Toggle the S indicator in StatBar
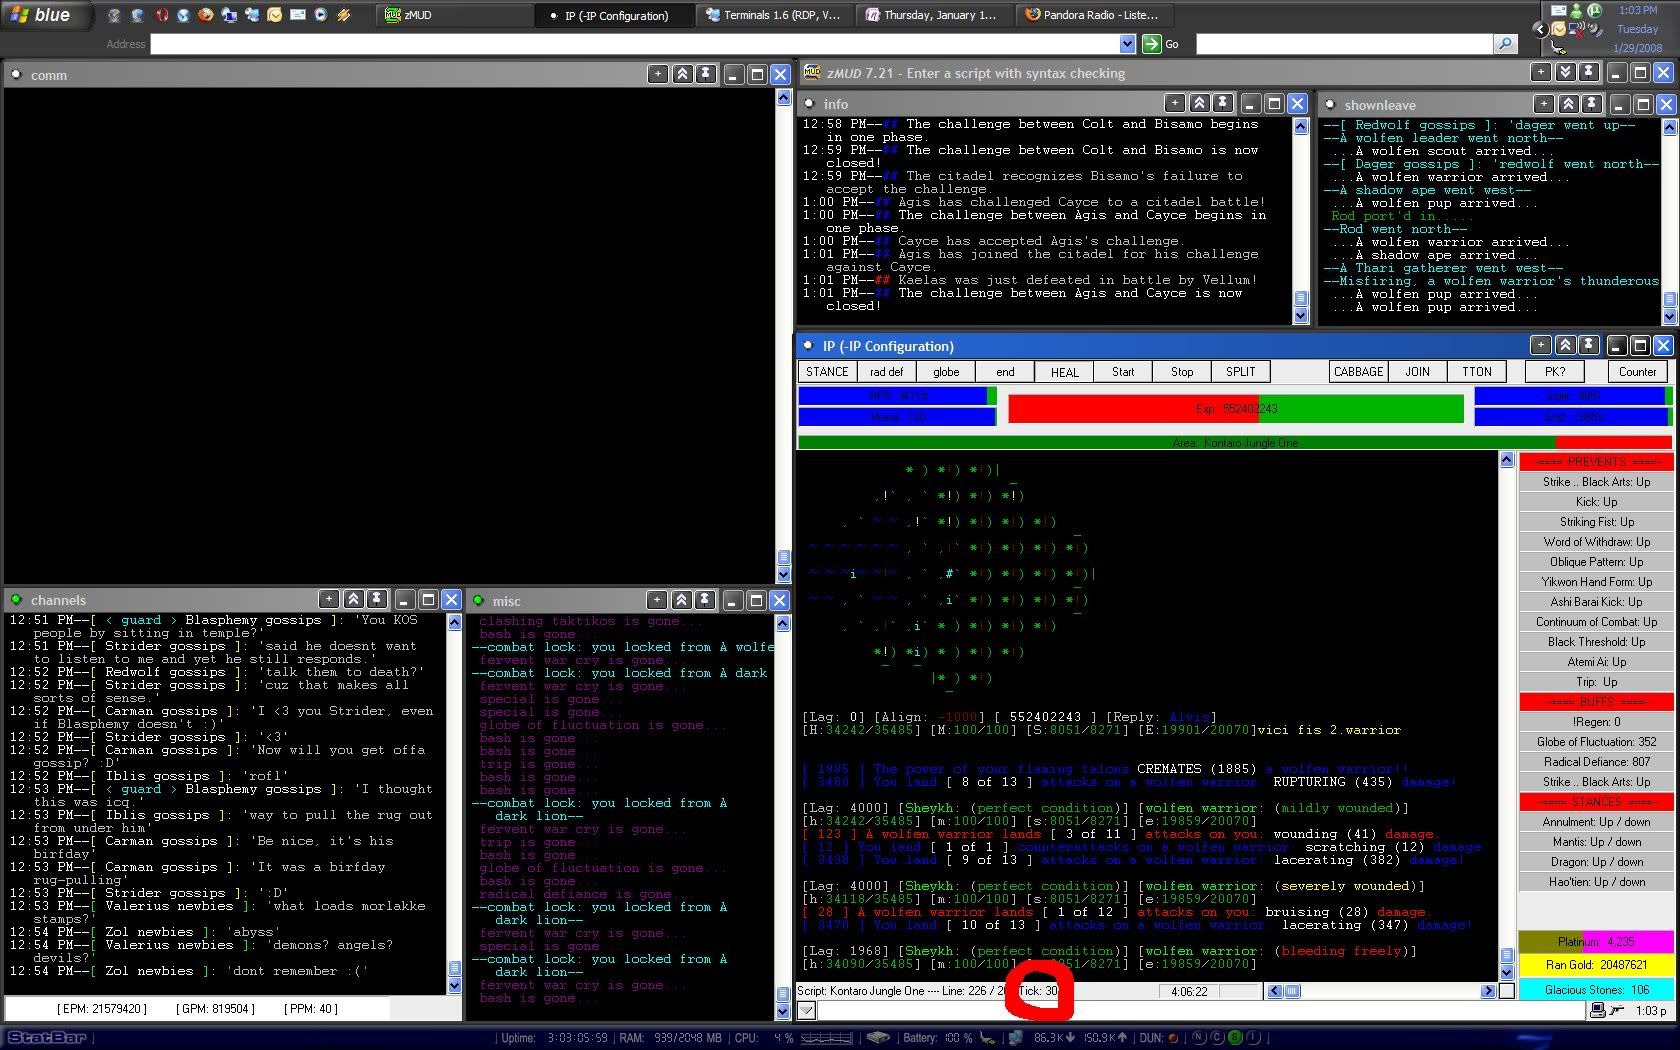 tap(1234, 1038)
